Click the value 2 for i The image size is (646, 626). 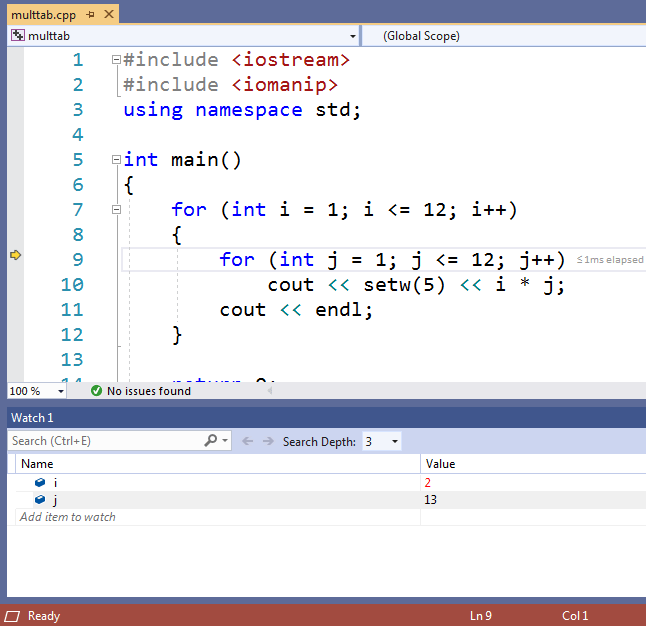pyautogui.click(x=428, y=482)
